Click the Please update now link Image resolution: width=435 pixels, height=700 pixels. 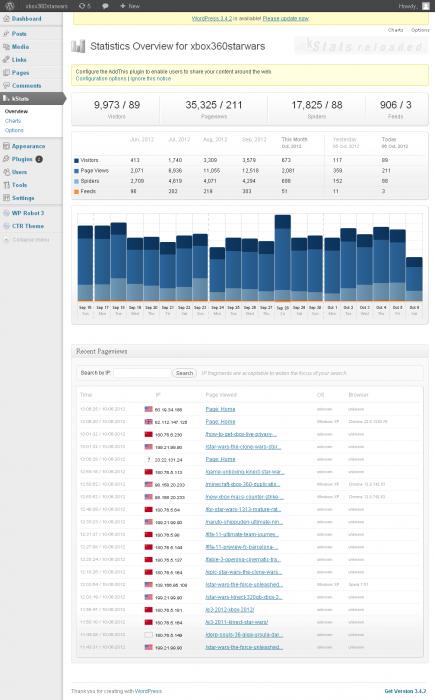coord(286,18)
